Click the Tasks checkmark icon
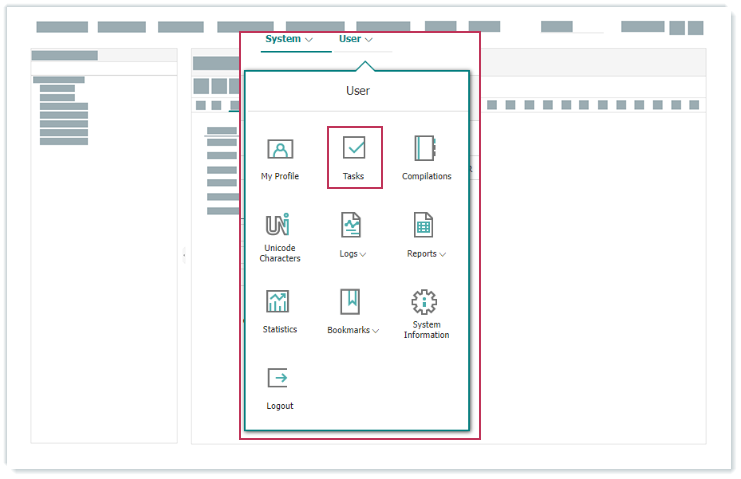Image resolution: width=741 pixels, height=479 pixels. pos(354,148)
